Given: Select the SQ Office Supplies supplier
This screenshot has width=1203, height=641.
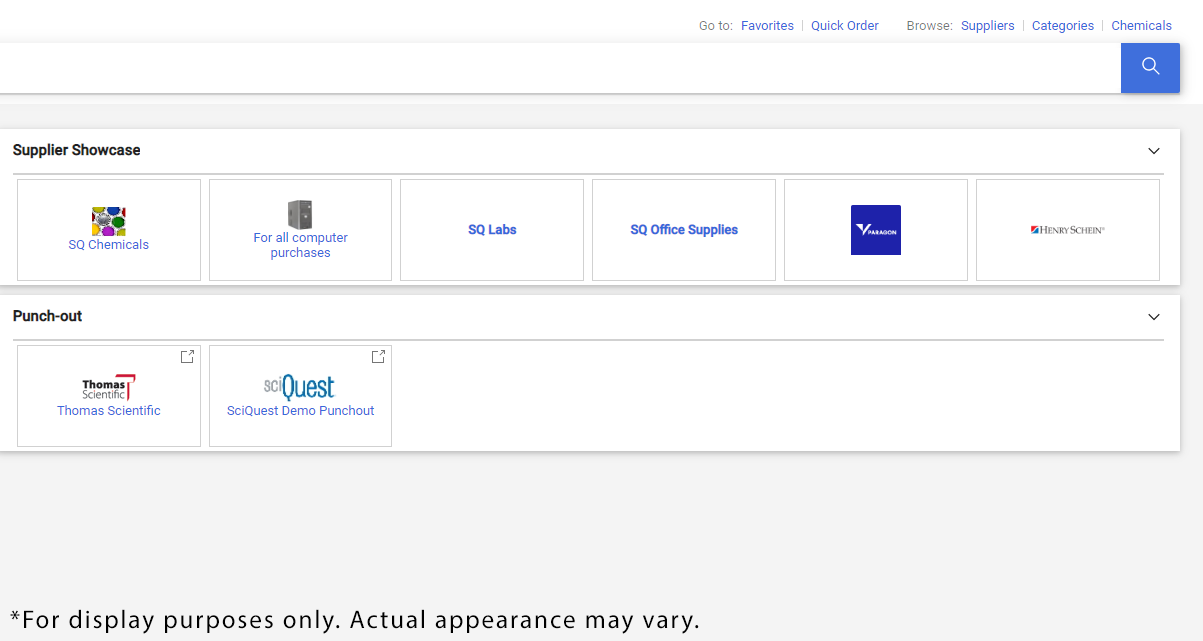Looking at the screenshot, I should [x=684, y=230].
